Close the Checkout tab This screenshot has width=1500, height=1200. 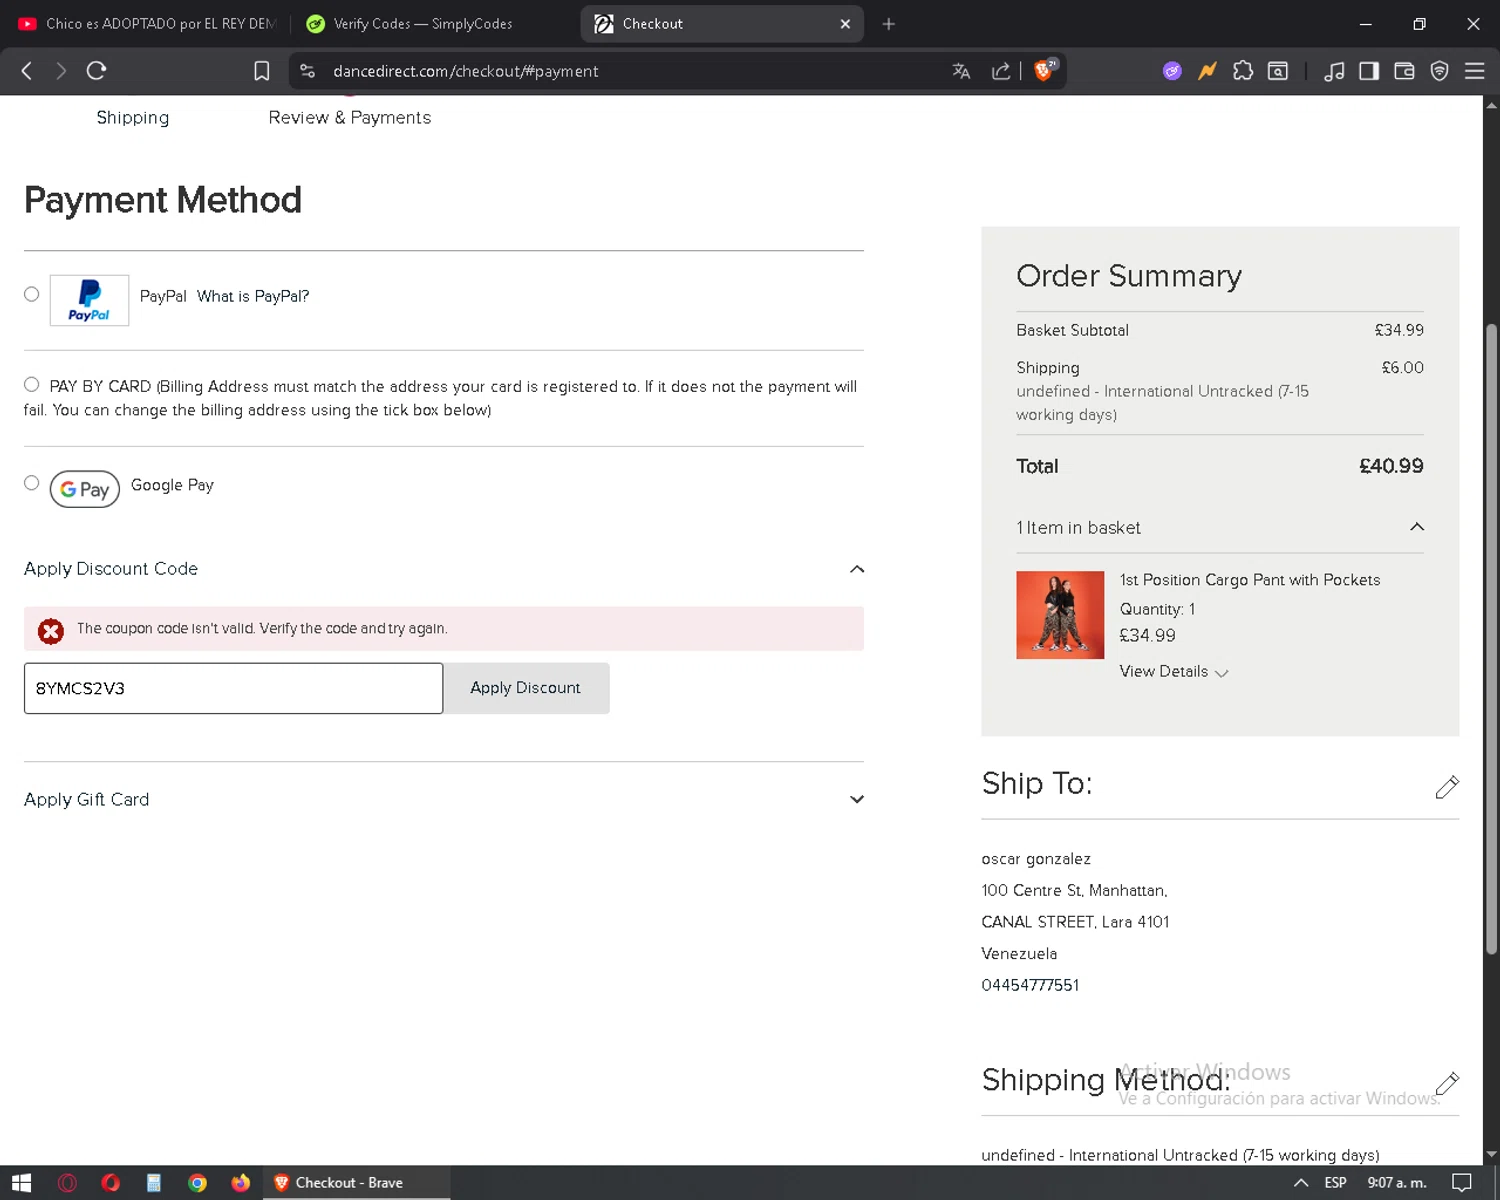(845, 24)
